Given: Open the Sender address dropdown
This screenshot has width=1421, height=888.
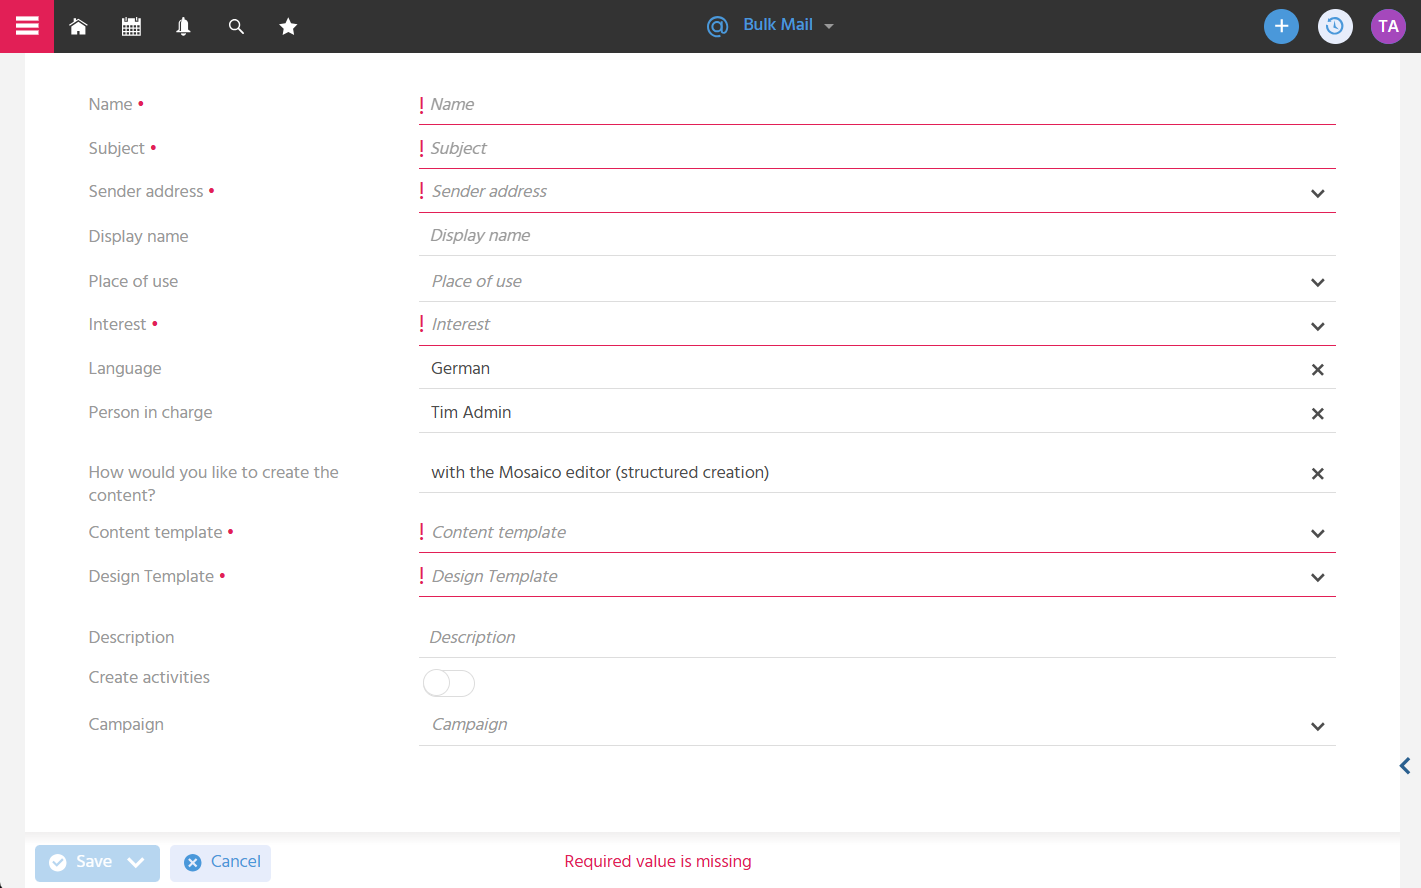Looking at the screenshot, I should point(1318,194).
